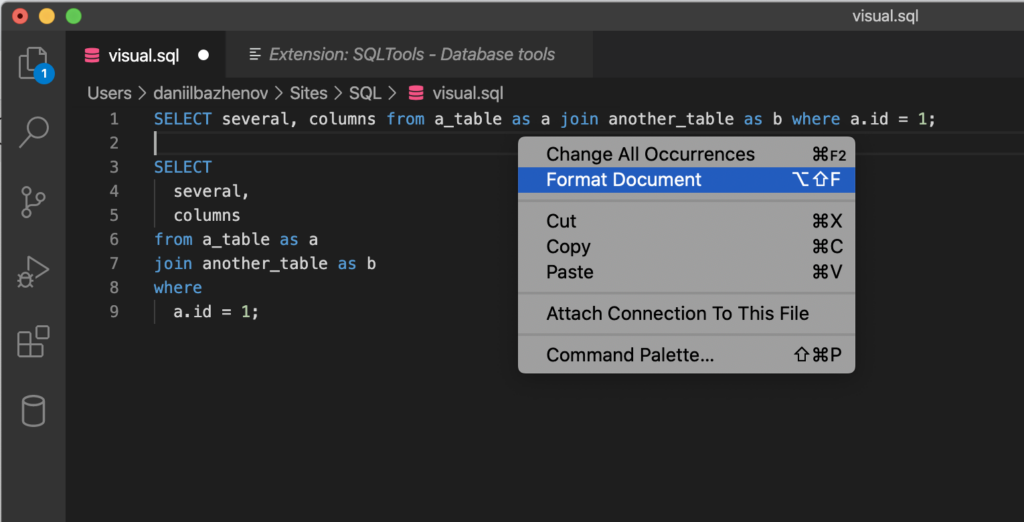
Task: Click 'a_table' on line 6
Action: (236, 240)
